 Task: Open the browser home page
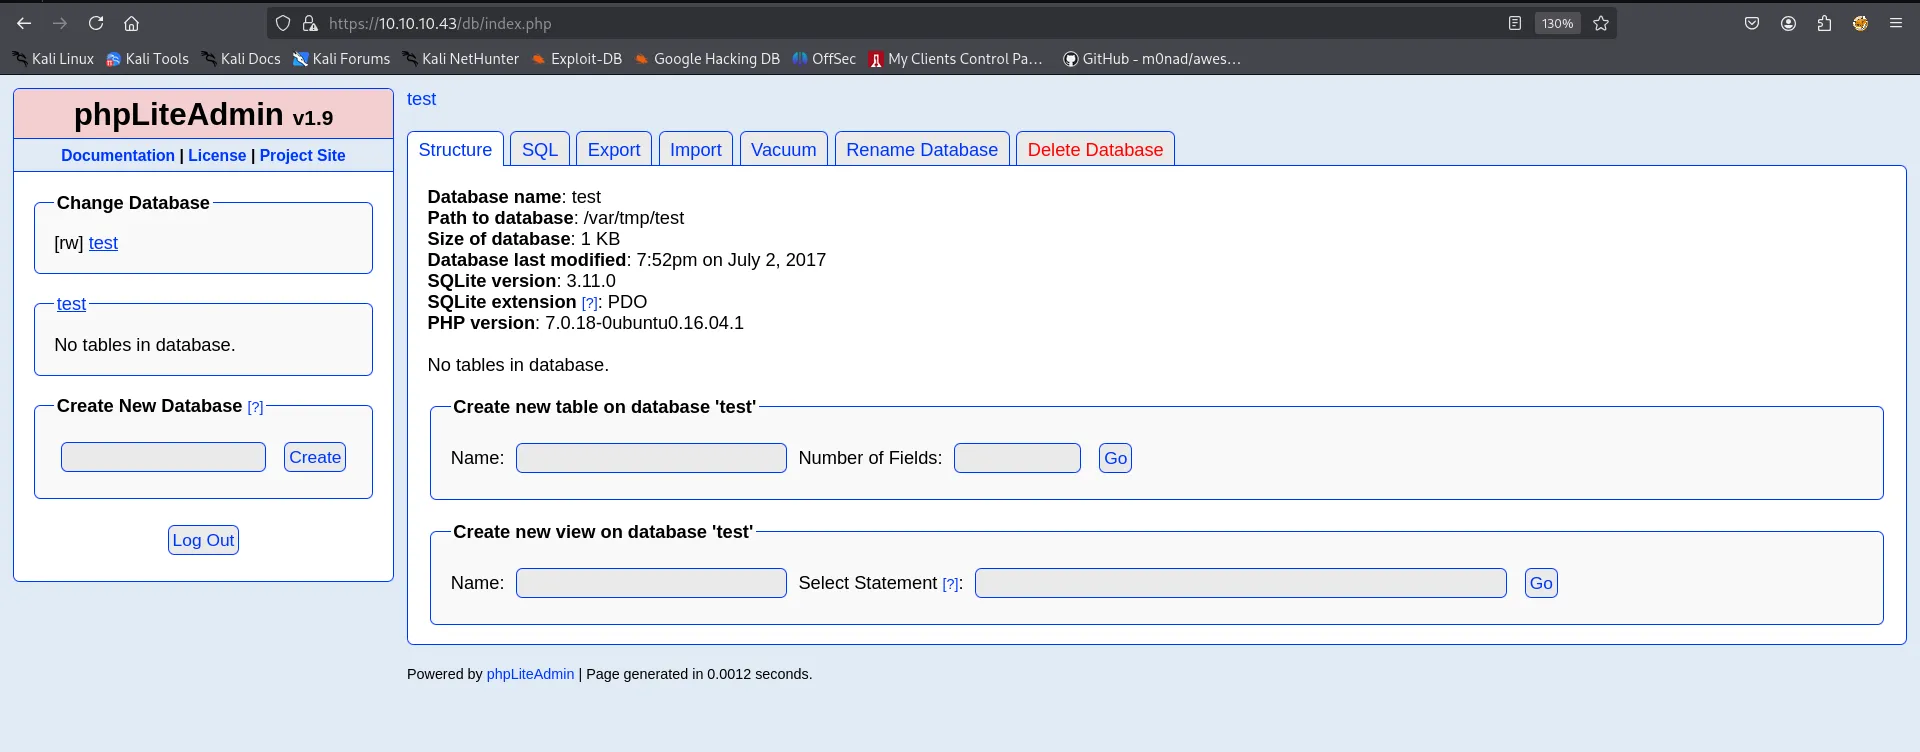pyautogui.click(x=131, y=23)
